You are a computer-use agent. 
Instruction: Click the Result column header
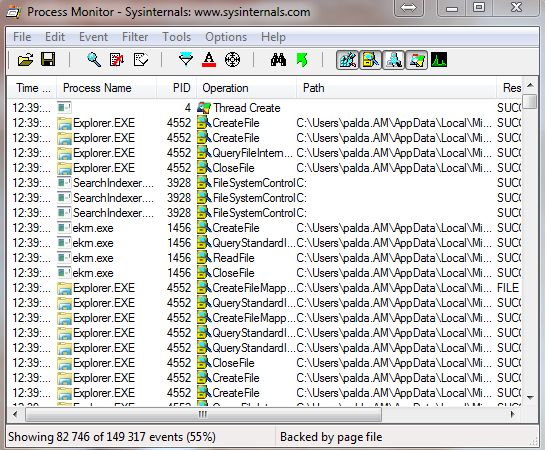coord(509,88)
